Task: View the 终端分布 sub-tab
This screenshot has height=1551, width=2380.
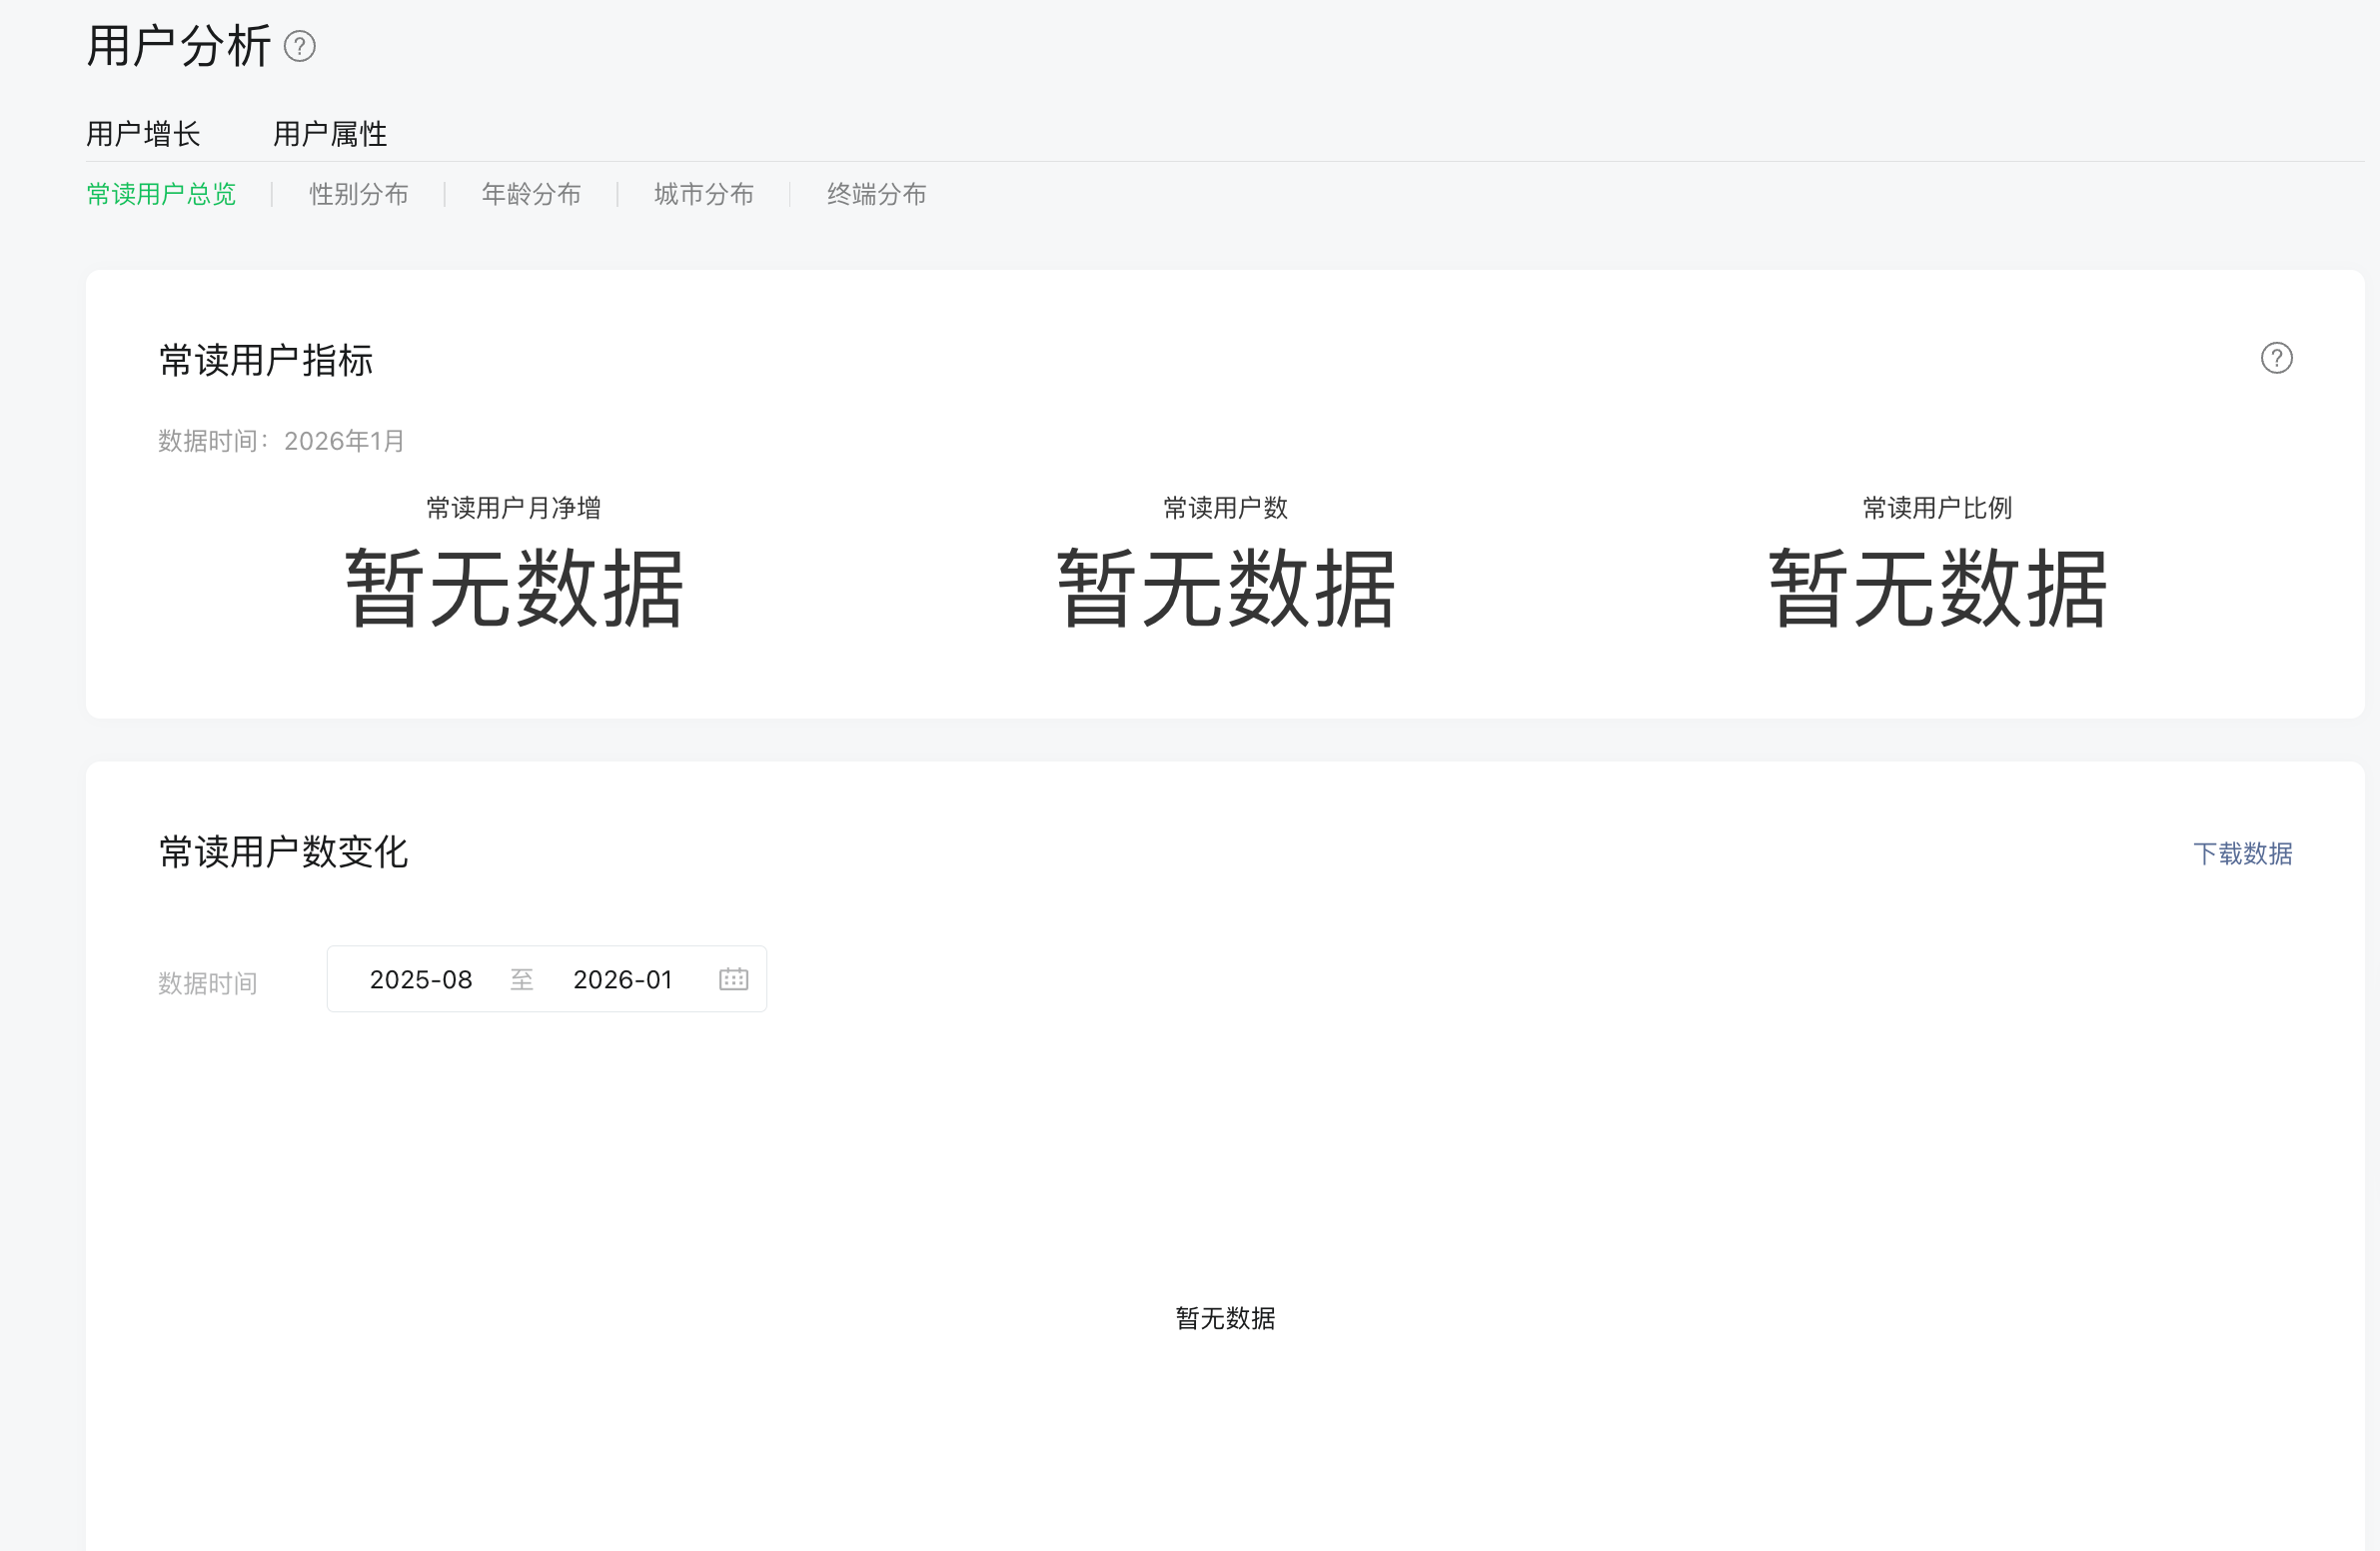Action: pos(876,194)
